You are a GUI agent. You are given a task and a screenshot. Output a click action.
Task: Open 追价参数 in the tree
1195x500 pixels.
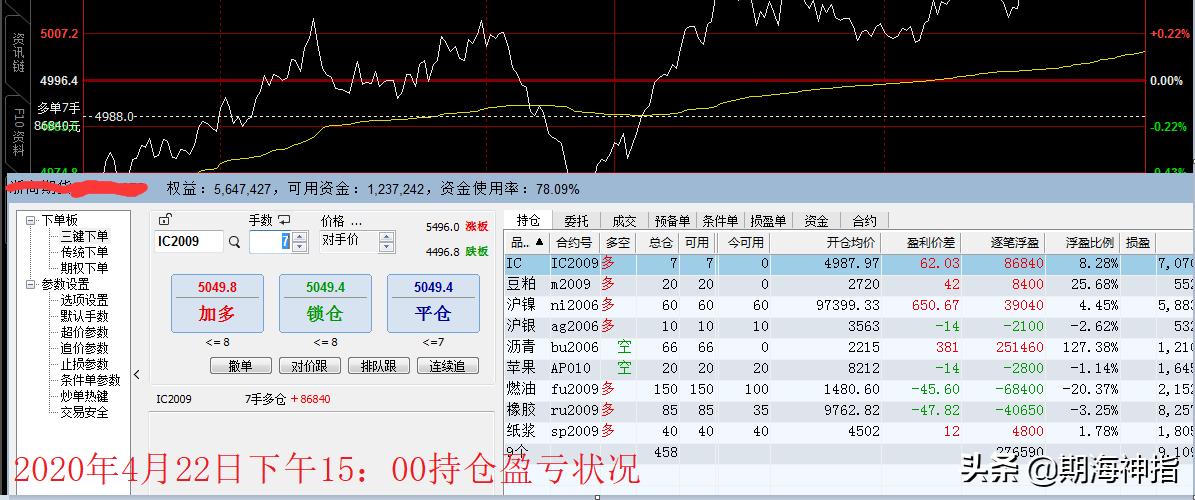[85, 348]
